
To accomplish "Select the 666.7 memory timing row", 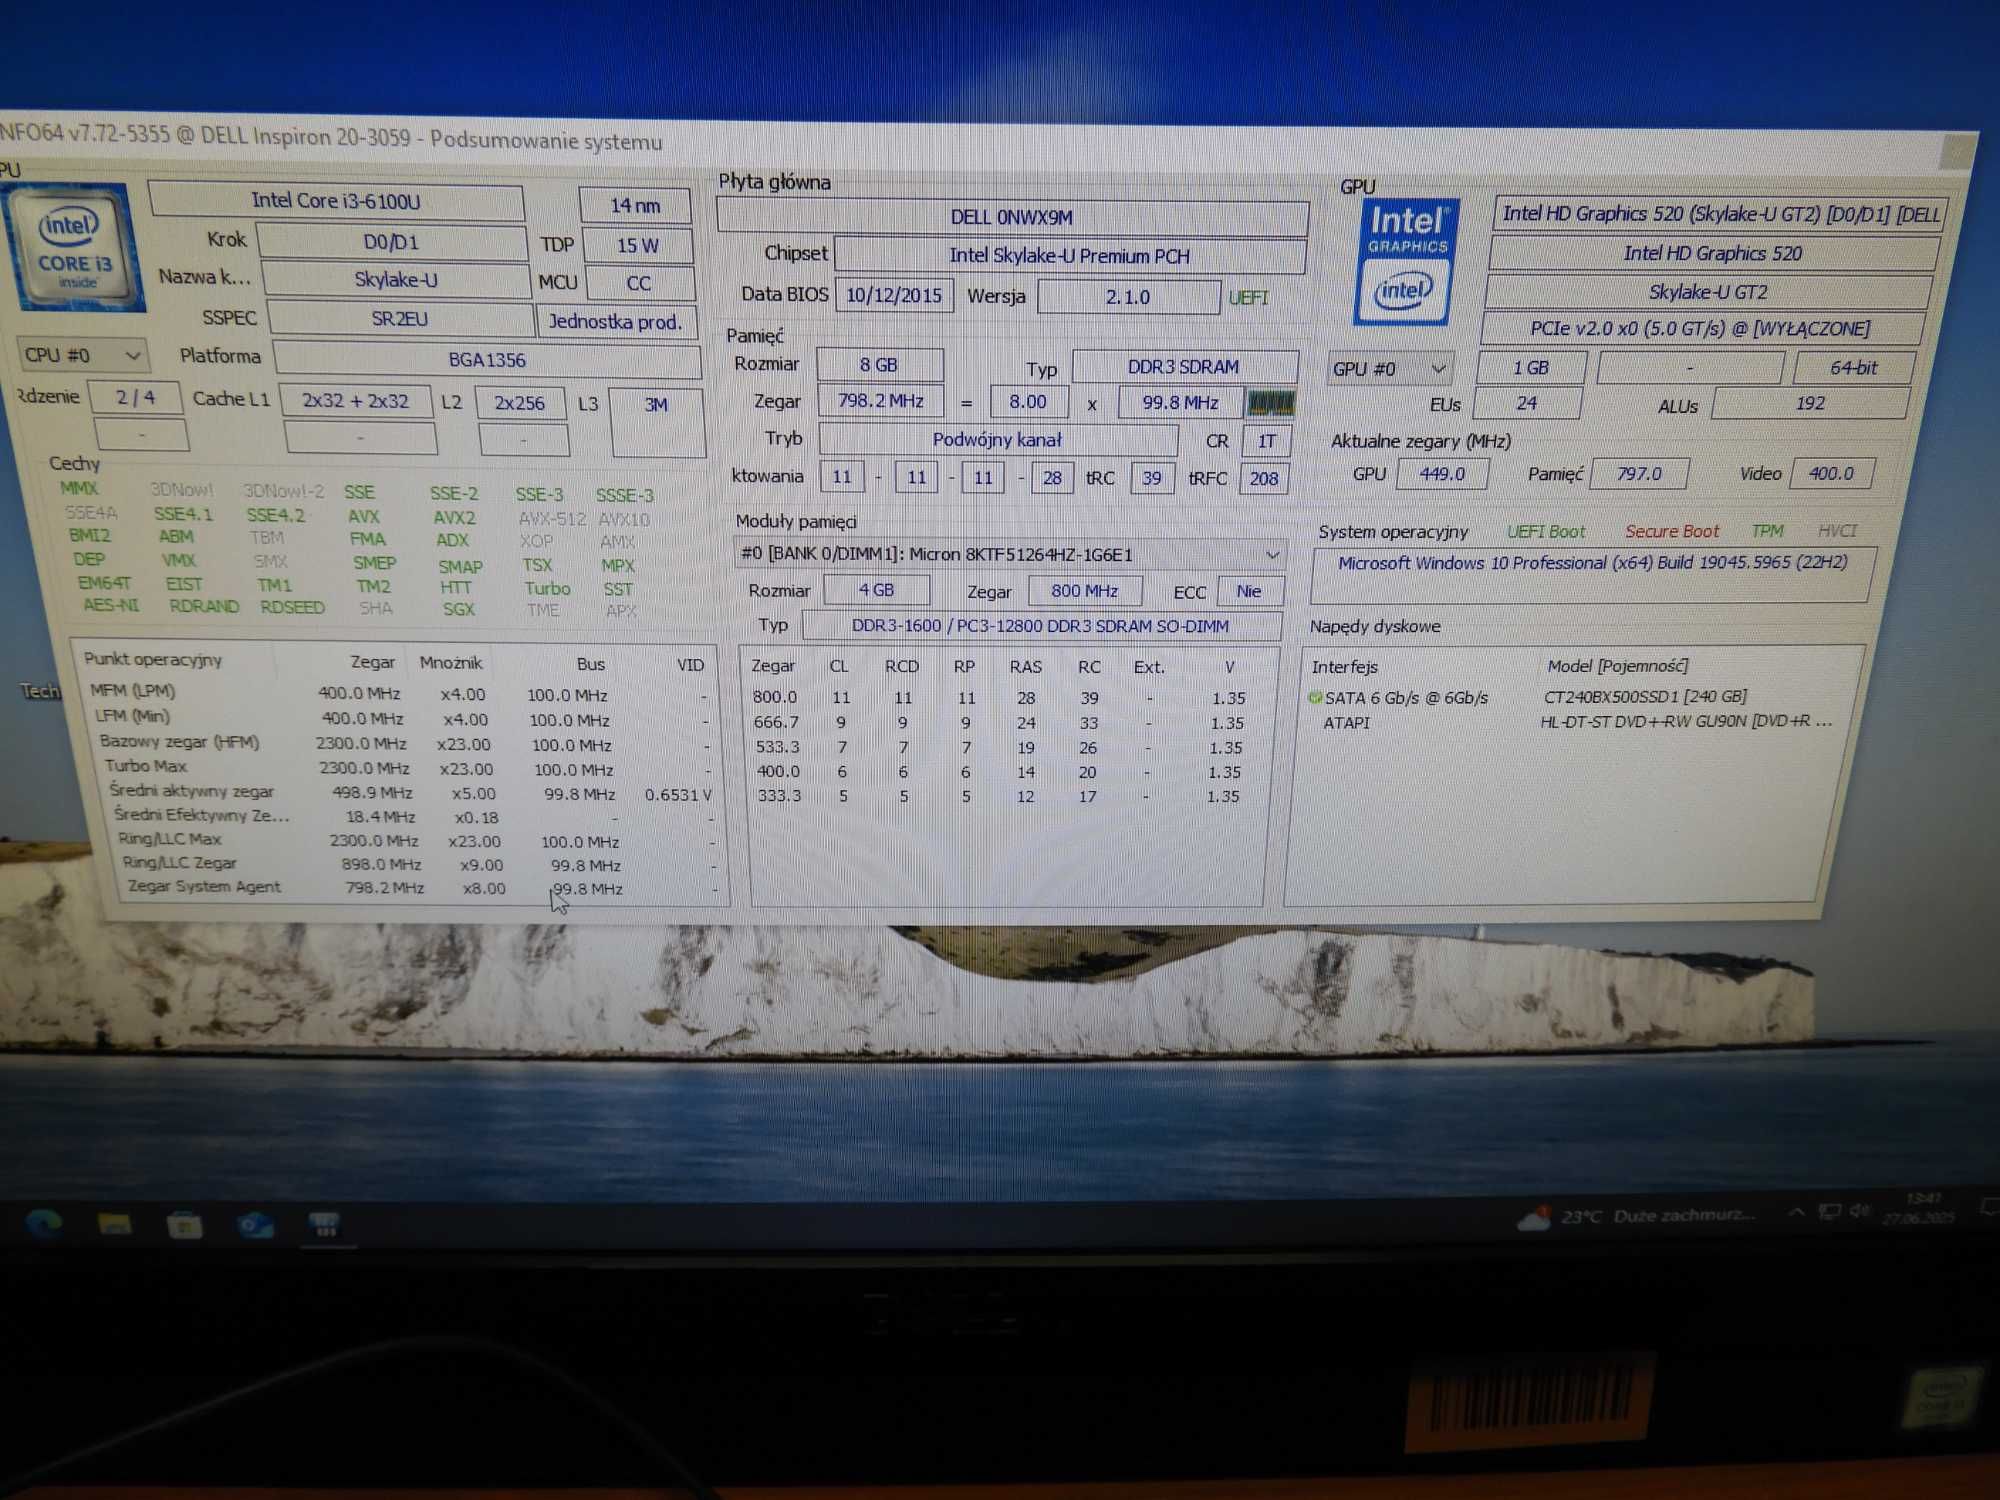I will [1000, 722].
